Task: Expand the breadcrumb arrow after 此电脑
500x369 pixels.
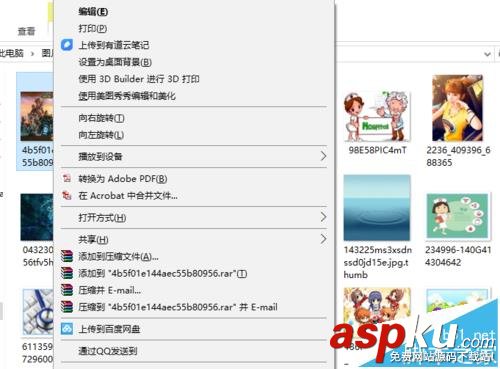Action: coord(32,53)
